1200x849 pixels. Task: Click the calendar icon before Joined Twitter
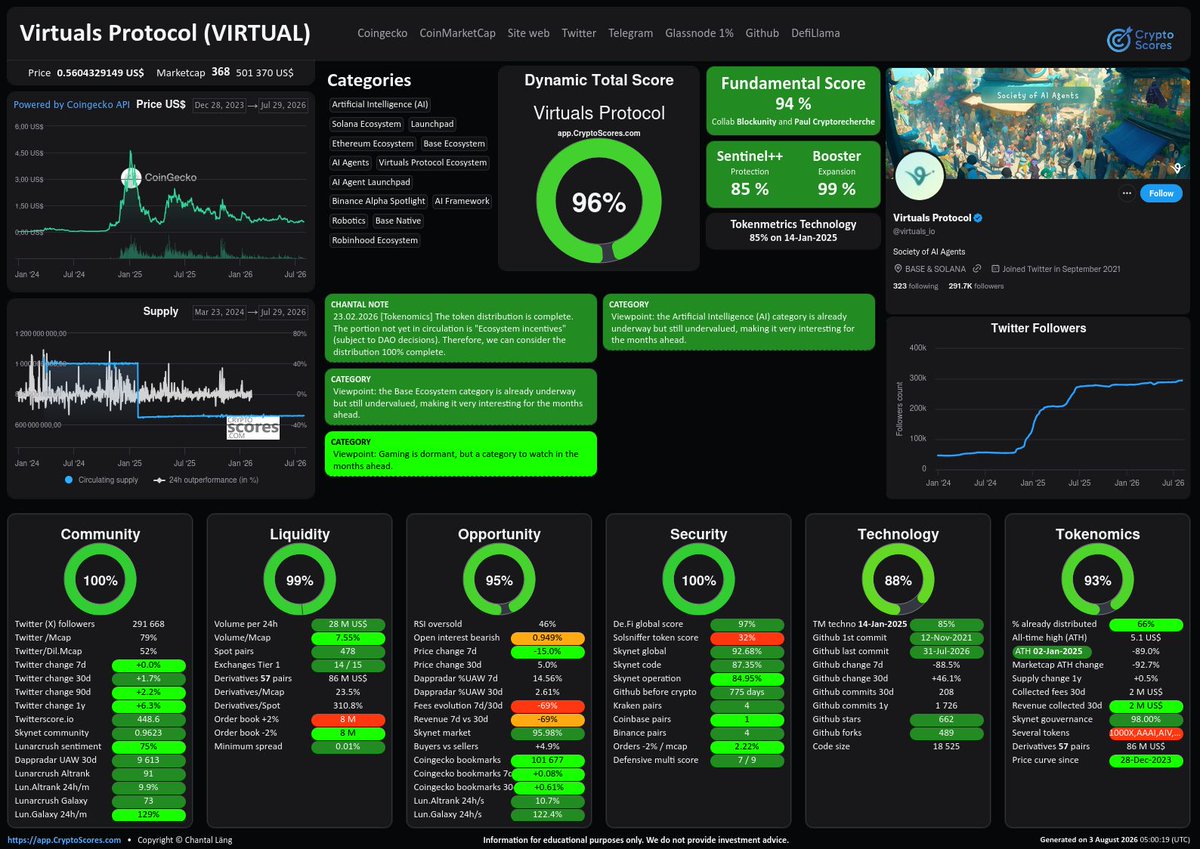point(995,270)
